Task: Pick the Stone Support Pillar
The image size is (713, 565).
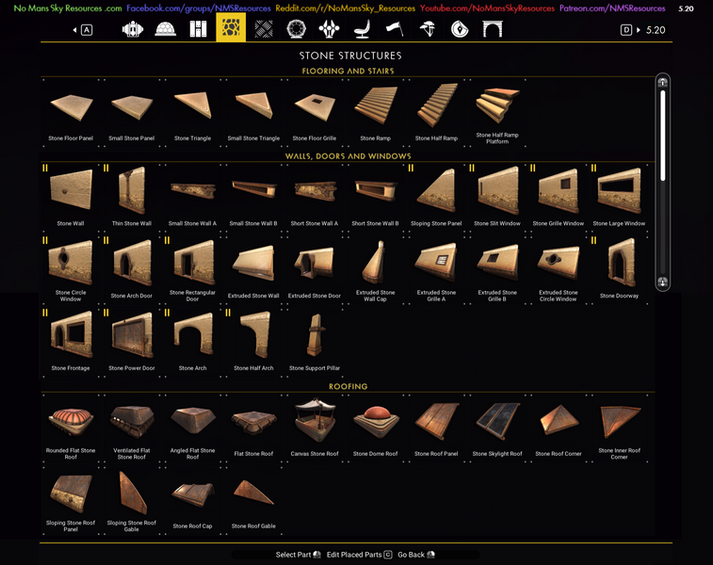Action: [315, 342]
